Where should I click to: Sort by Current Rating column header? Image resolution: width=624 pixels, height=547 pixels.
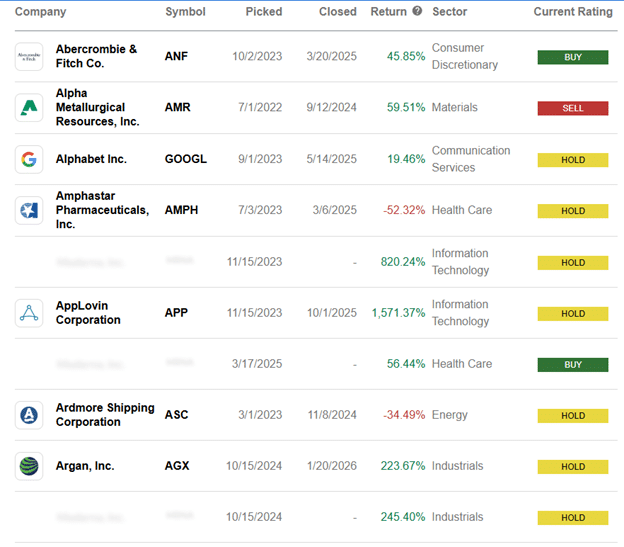click(573, 12)
